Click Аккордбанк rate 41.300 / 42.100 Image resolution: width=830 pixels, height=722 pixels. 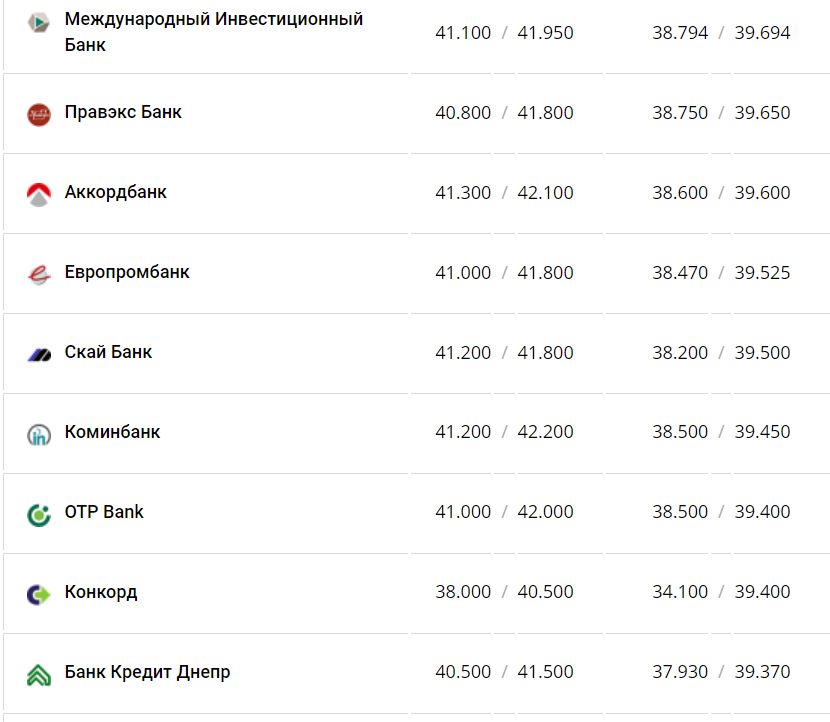(x=504, y=193)
